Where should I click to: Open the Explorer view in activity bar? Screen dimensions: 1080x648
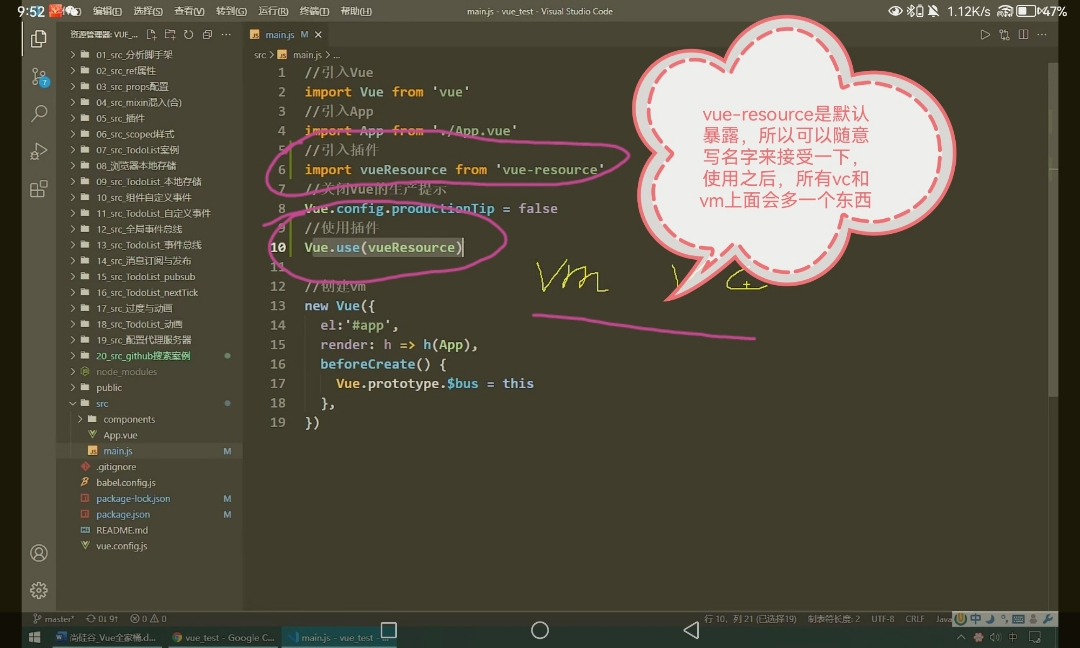(39, 39)
